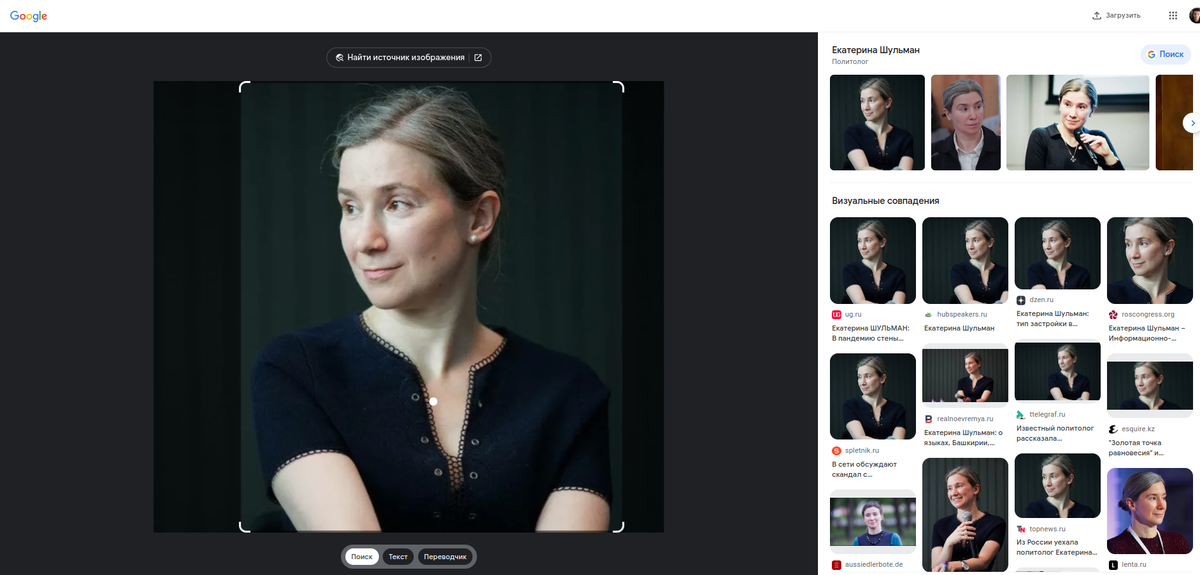Open the carousel thumbnail holding a microphone
Viewport: 1200px width, 575px height.
pos(1078,122)
